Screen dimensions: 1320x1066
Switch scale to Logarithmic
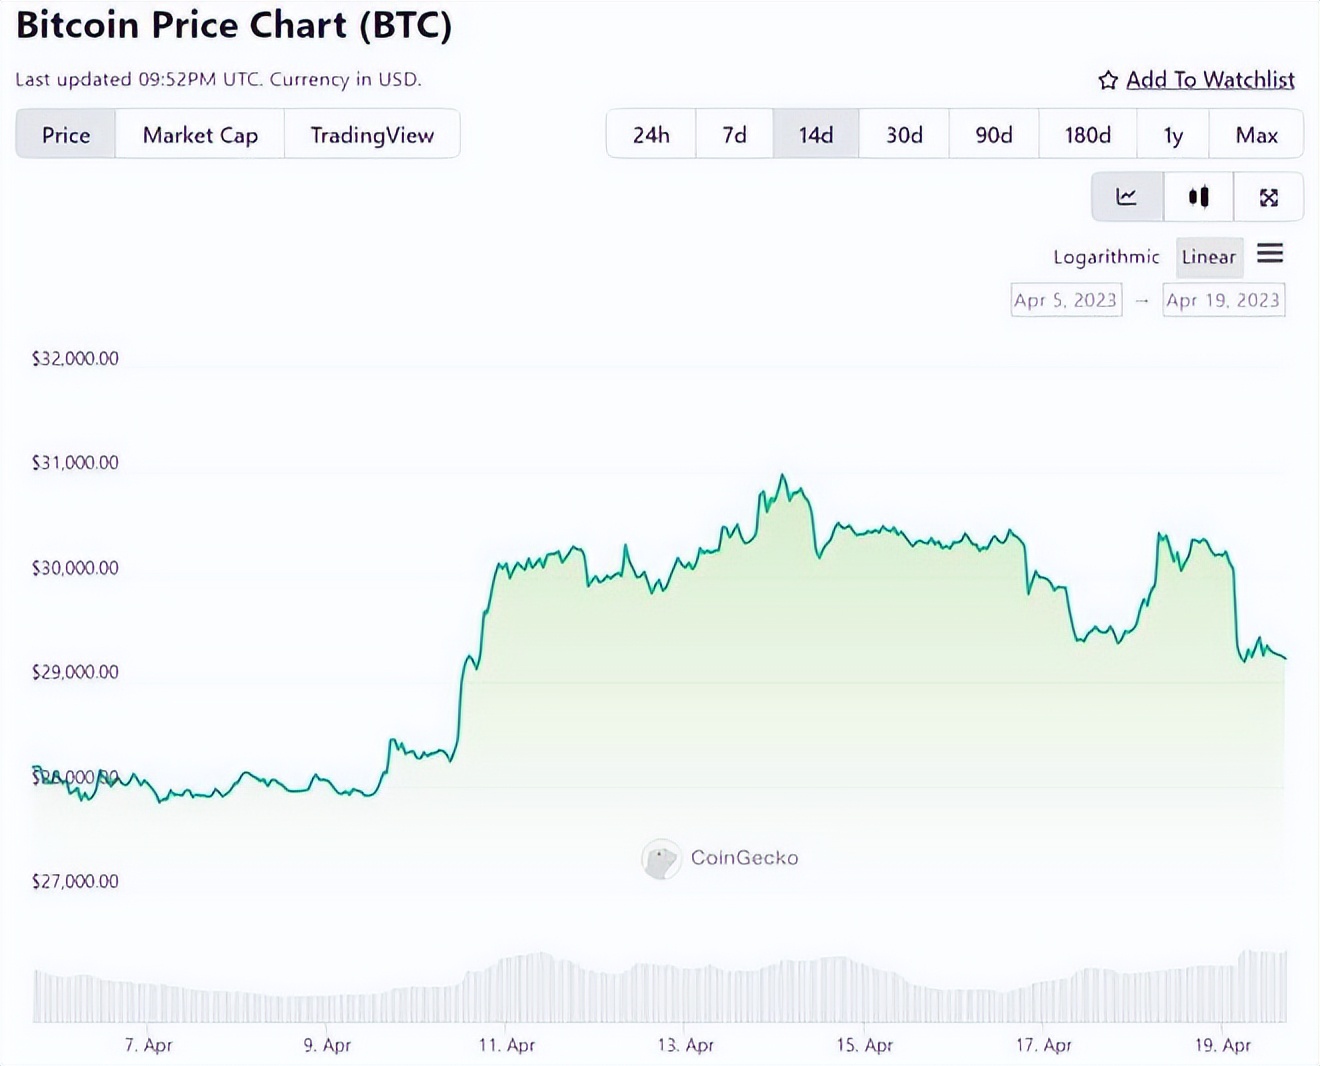1106,257
